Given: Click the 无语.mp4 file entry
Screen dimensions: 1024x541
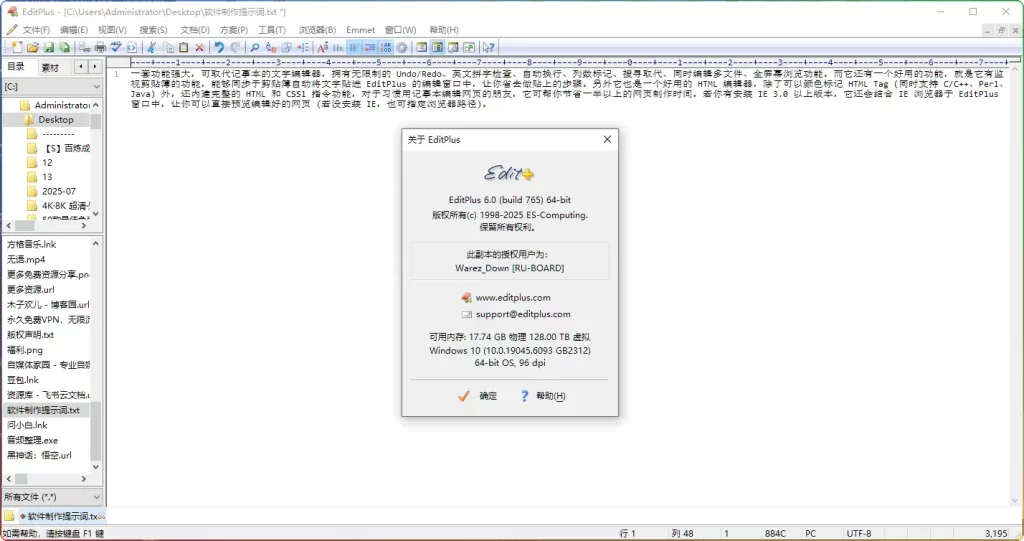Looking at the screenshot, I should [26, 259].
